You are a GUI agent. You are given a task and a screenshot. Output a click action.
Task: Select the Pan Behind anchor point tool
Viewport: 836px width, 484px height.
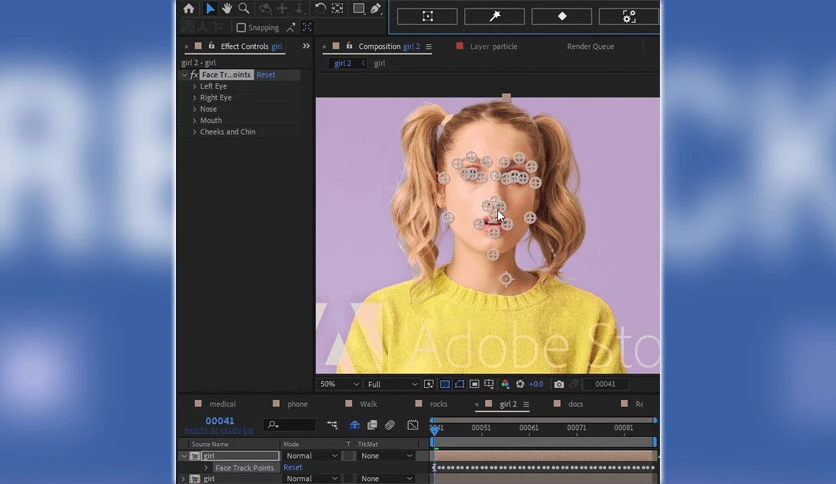[x=337, y=9]
